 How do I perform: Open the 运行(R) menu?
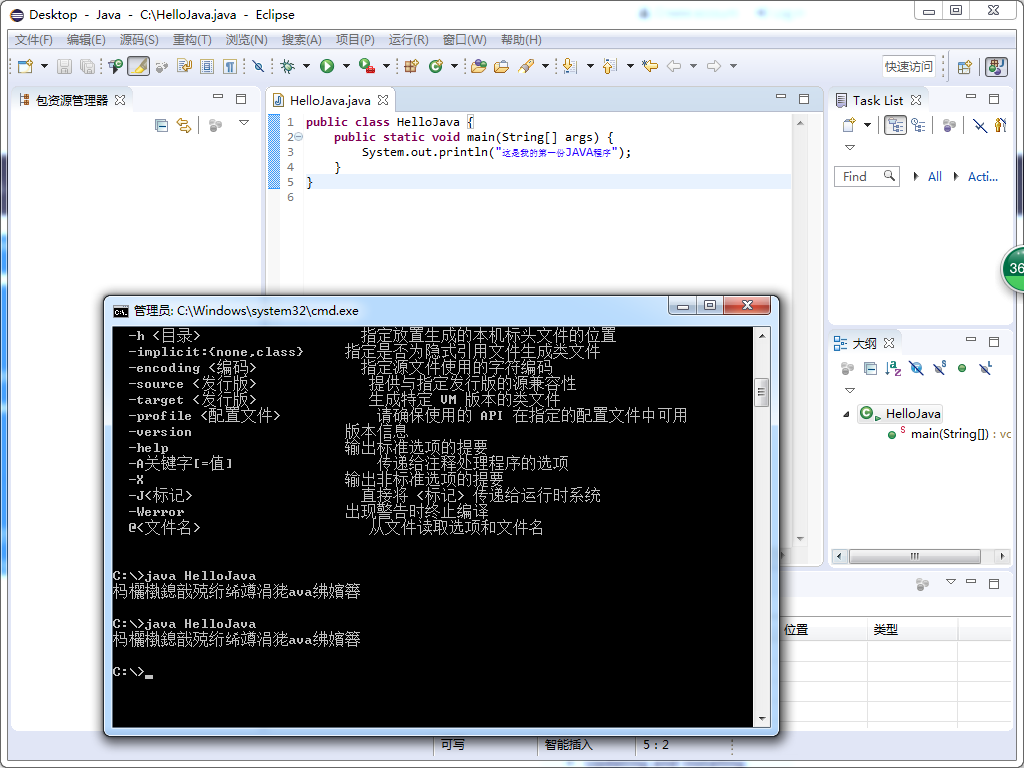409,40
